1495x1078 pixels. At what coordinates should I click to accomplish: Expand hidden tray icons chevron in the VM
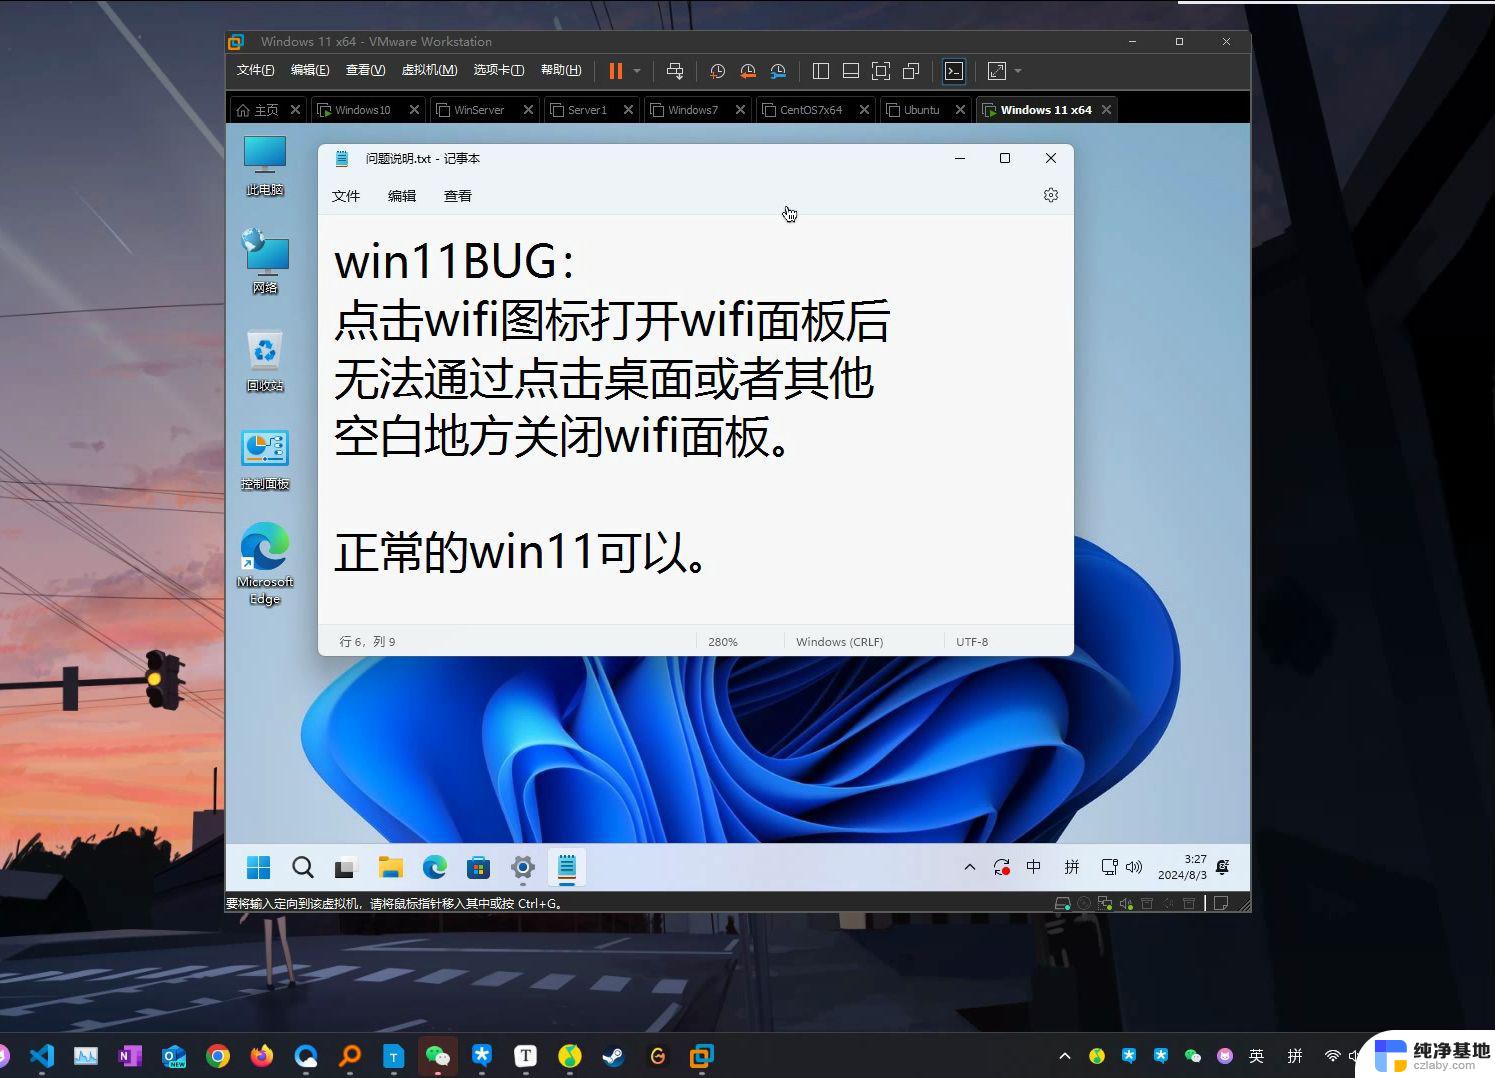(969, 867)
